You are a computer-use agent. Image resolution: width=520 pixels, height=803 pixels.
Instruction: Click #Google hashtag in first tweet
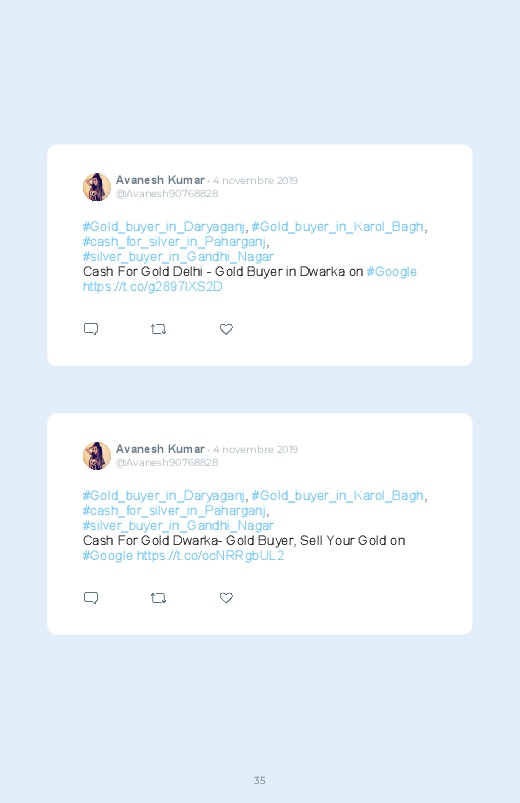click(x=392, y=272)
